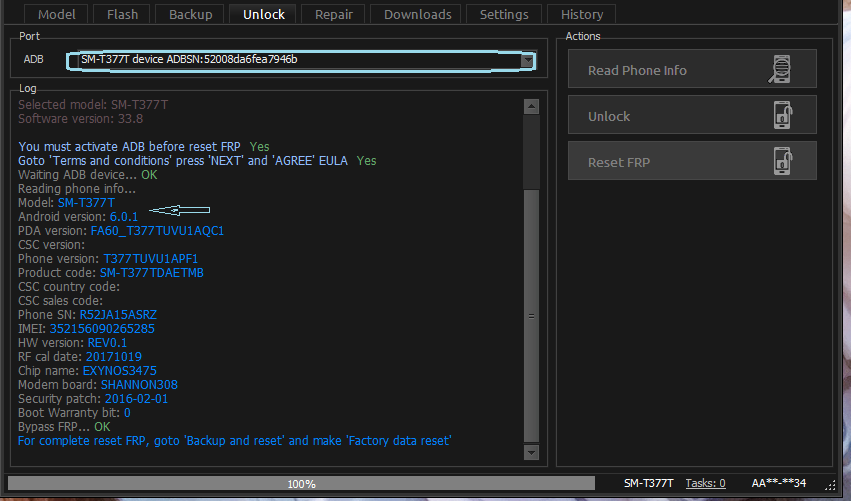Click the Security patch 2016-02-01 value
The width and height of the screenshot is (851, 501).
click(136, 399)
